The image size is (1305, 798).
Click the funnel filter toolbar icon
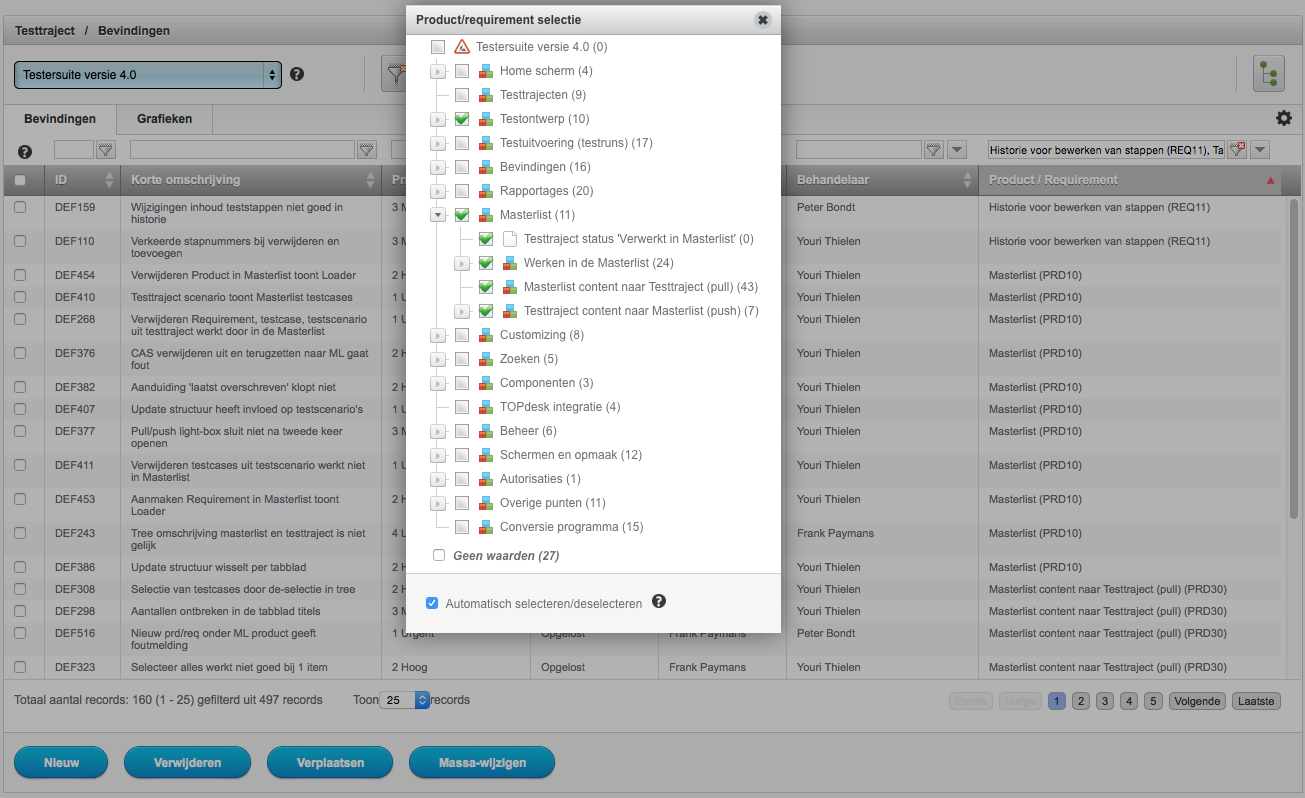[x=395, y=74]
